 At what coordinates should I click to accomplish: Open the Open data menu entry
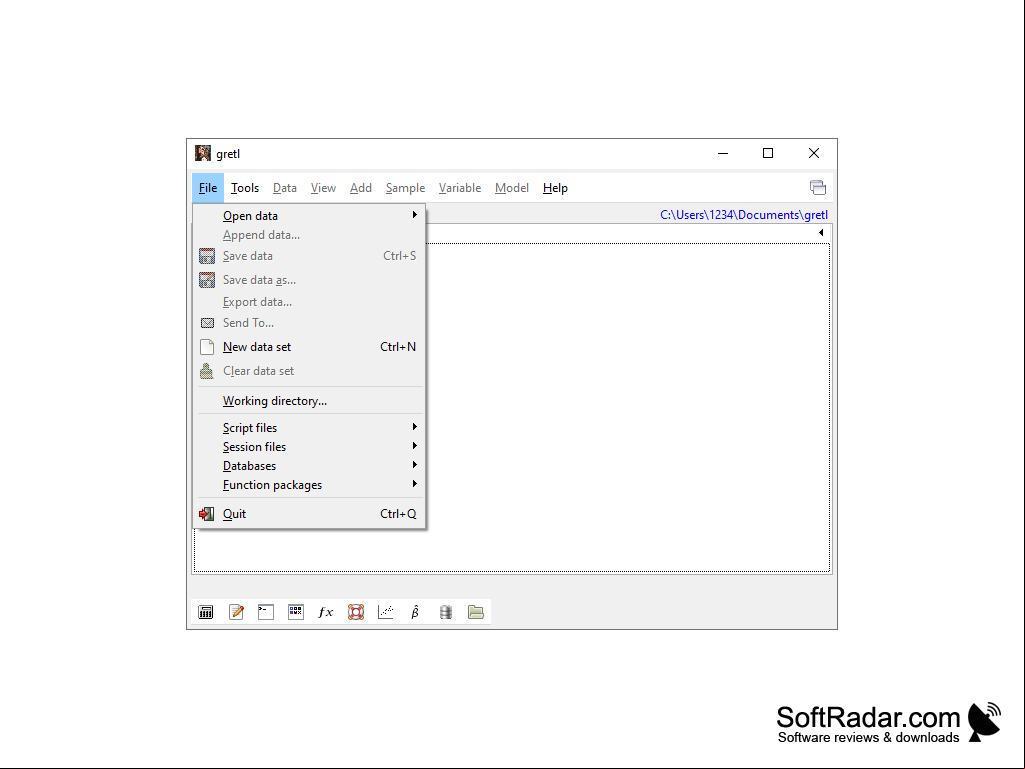coord(309,216)
